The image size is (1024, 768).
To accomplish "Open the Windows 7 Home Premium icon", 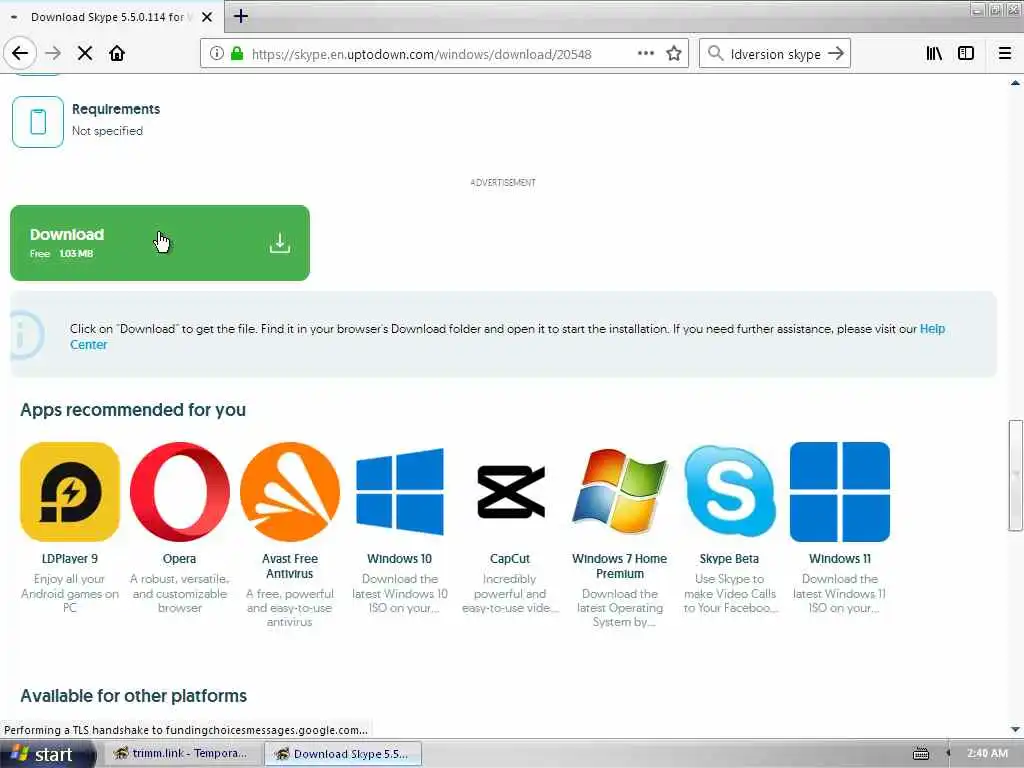I will point(620,492).
